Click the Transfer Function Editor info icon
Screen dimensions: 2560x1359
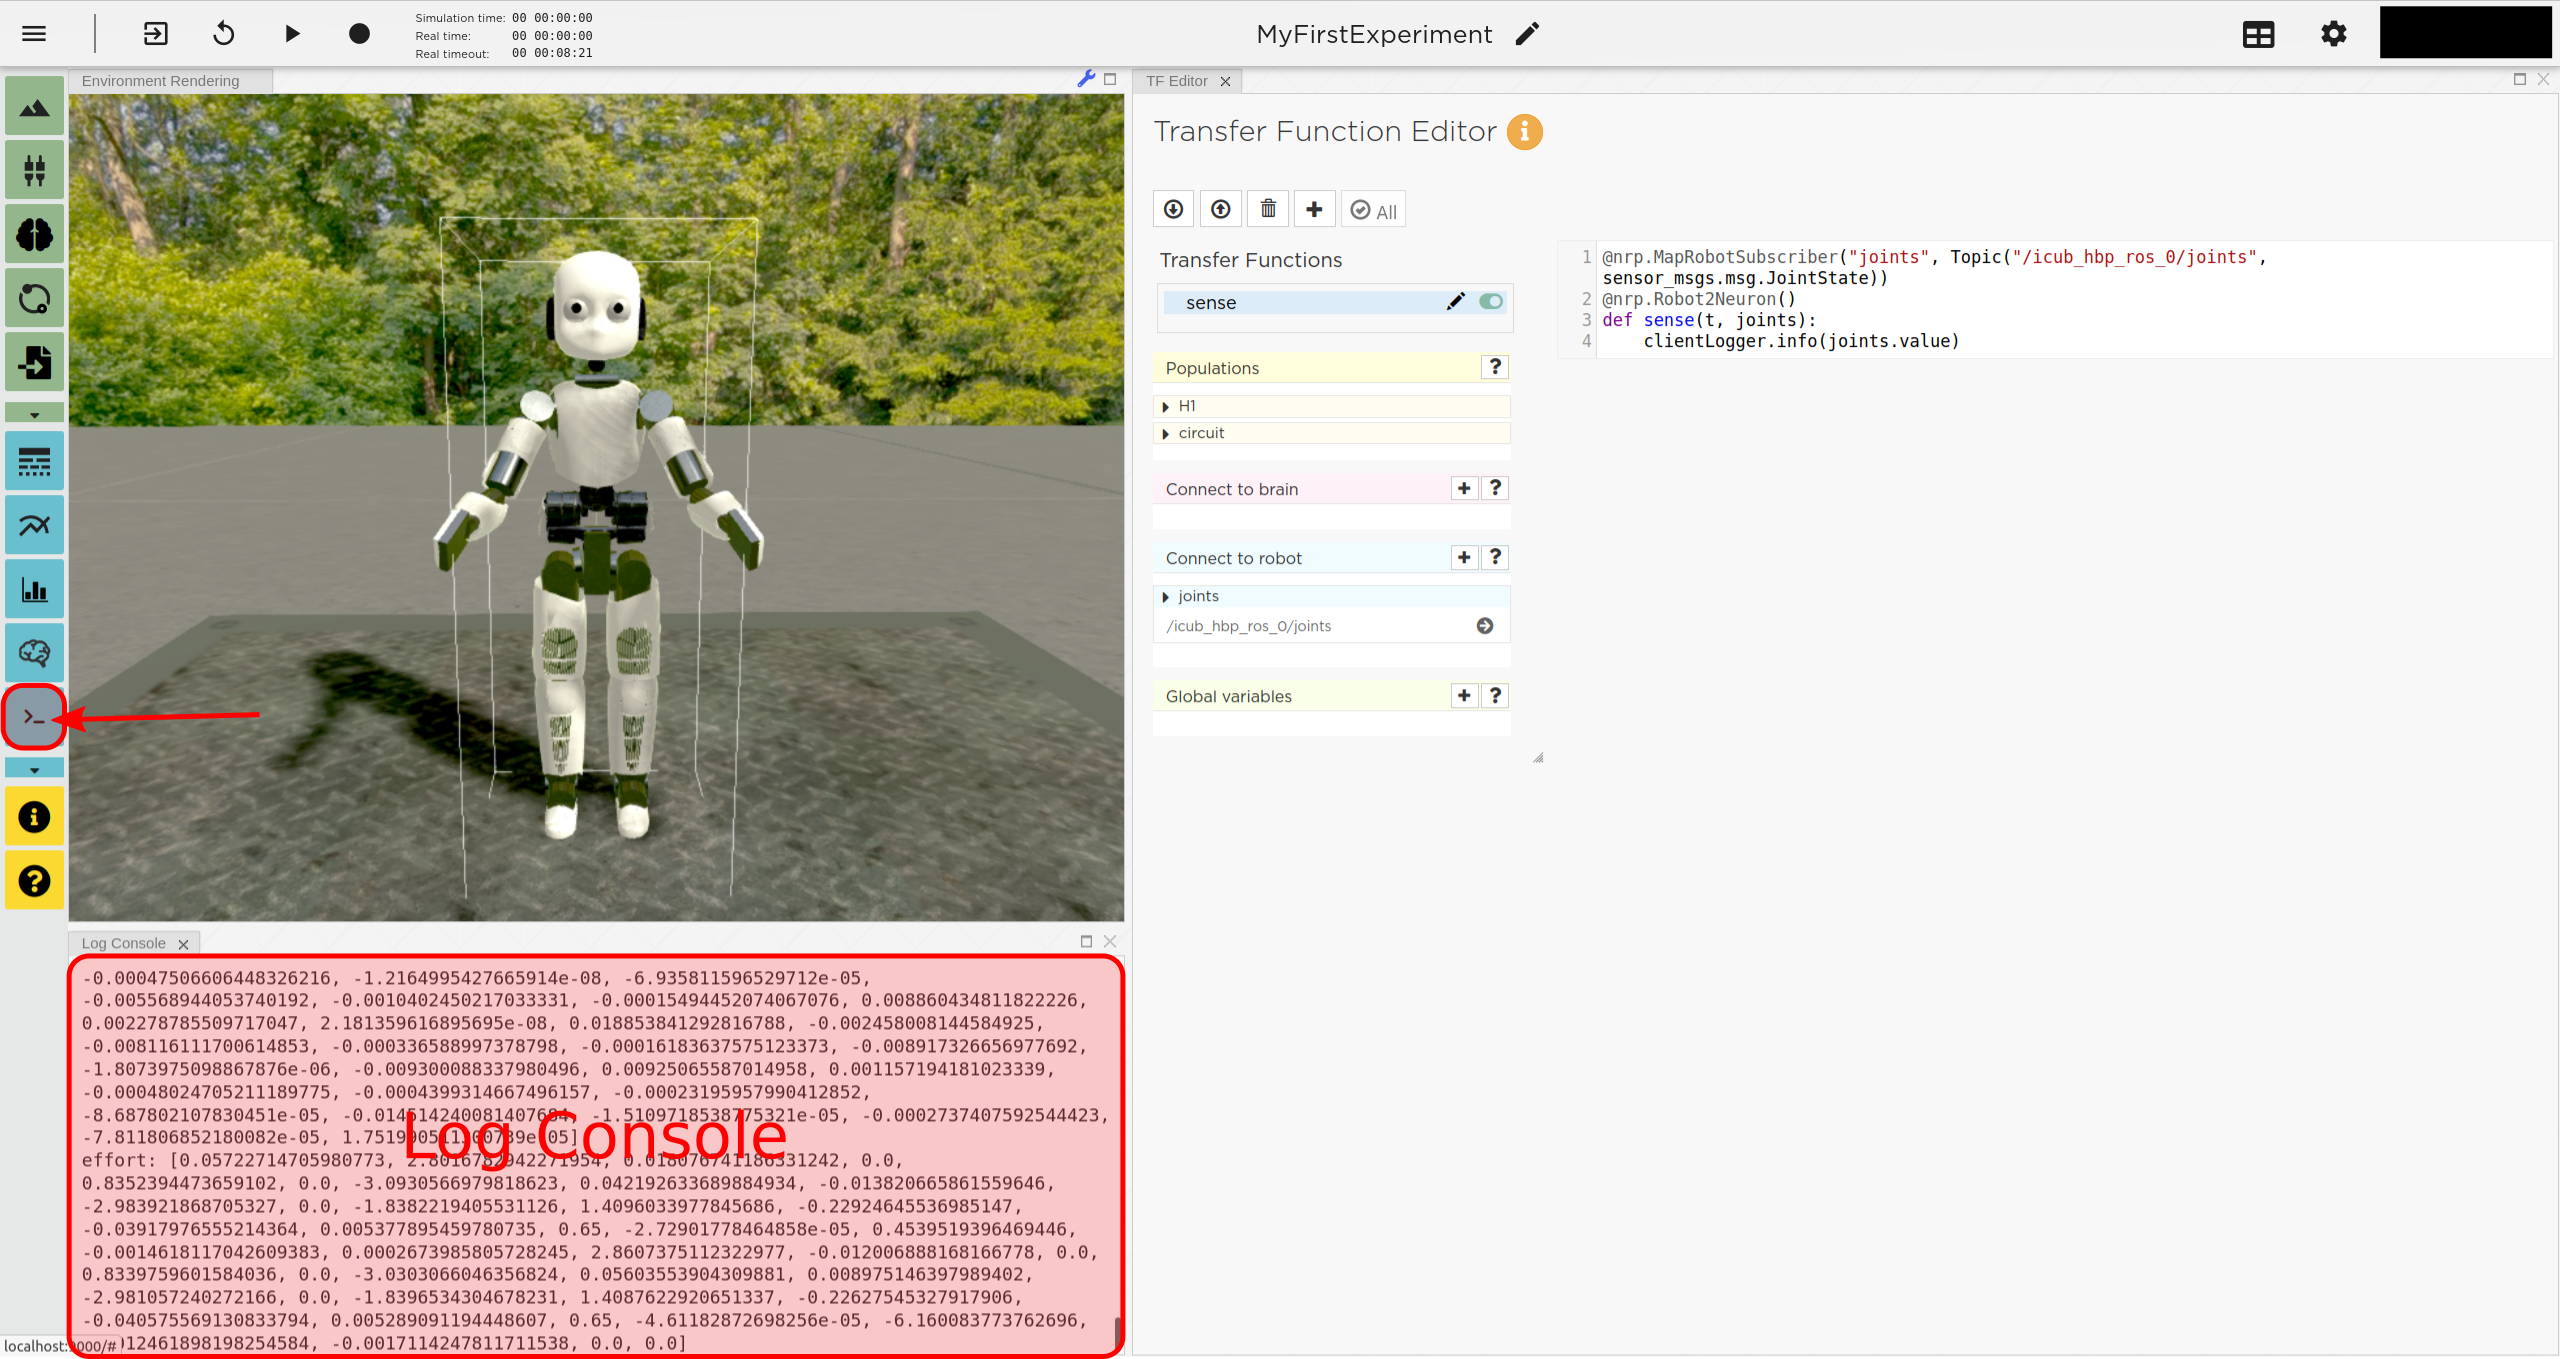[1525, 132]
